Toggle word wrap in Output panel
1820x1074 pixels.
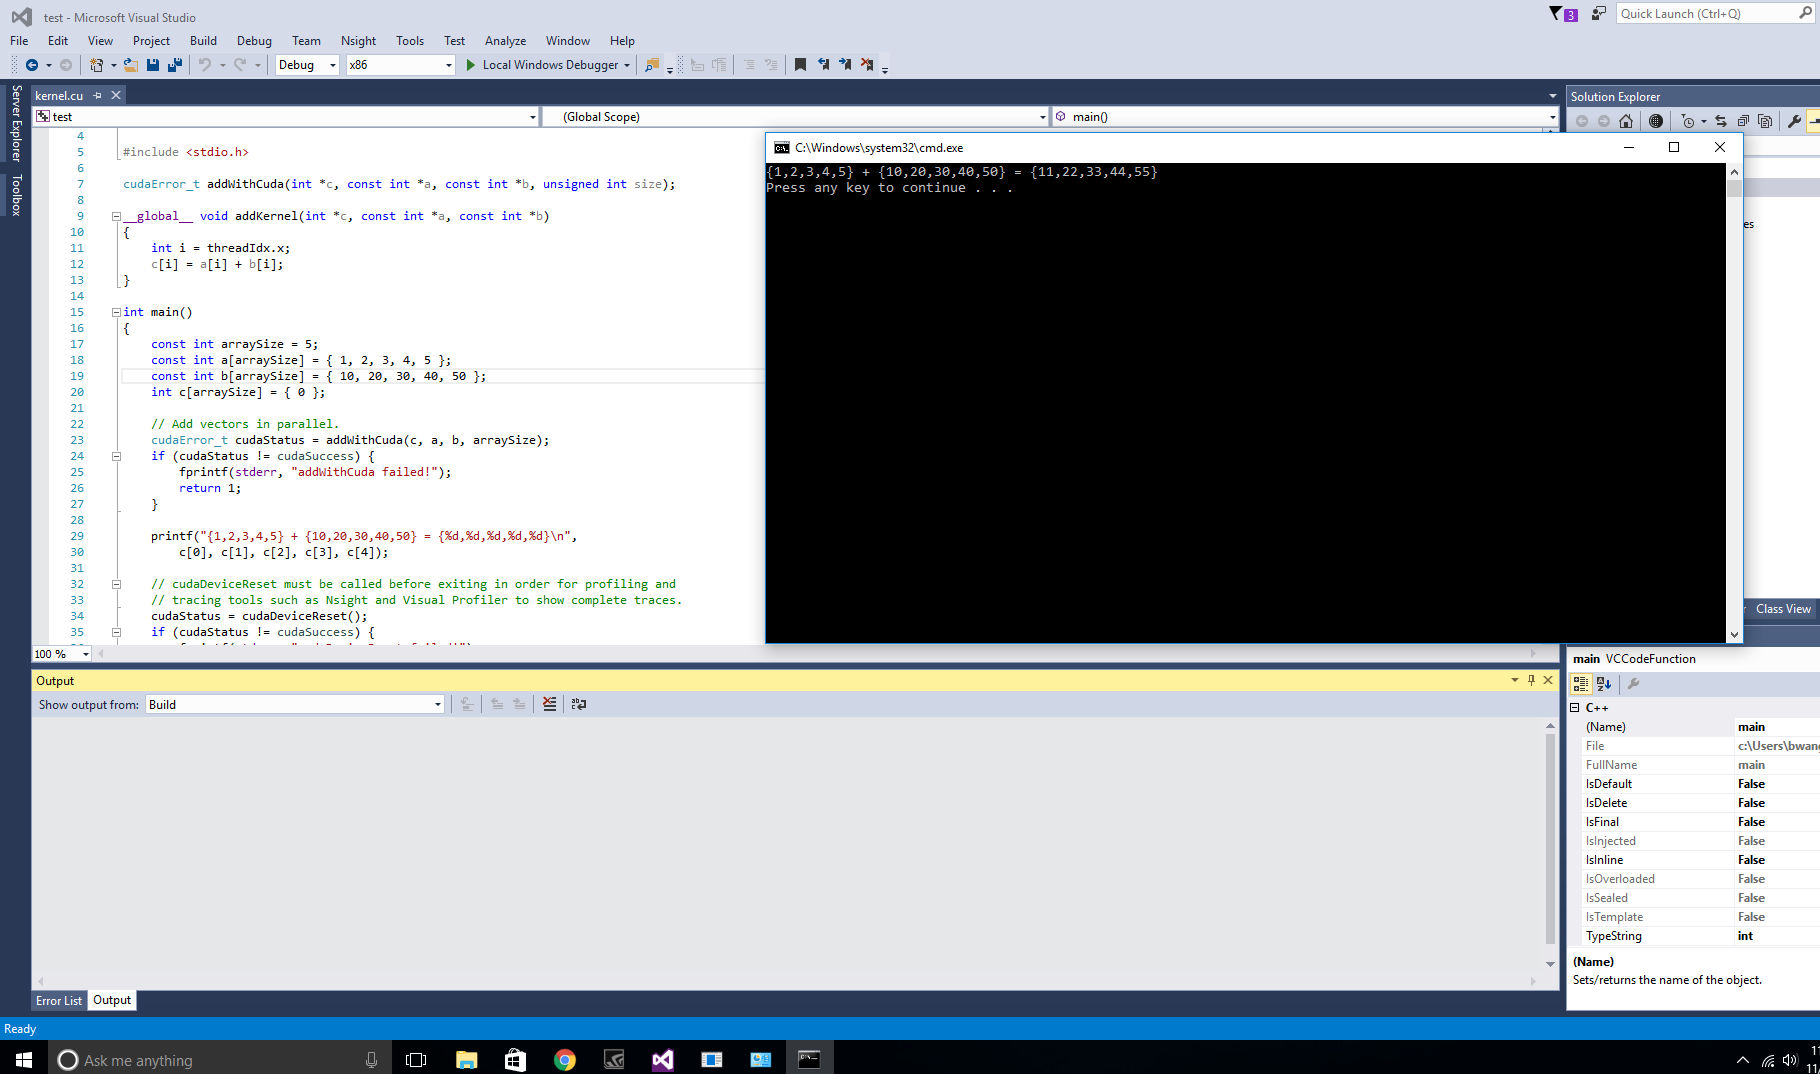pos(579,705)
